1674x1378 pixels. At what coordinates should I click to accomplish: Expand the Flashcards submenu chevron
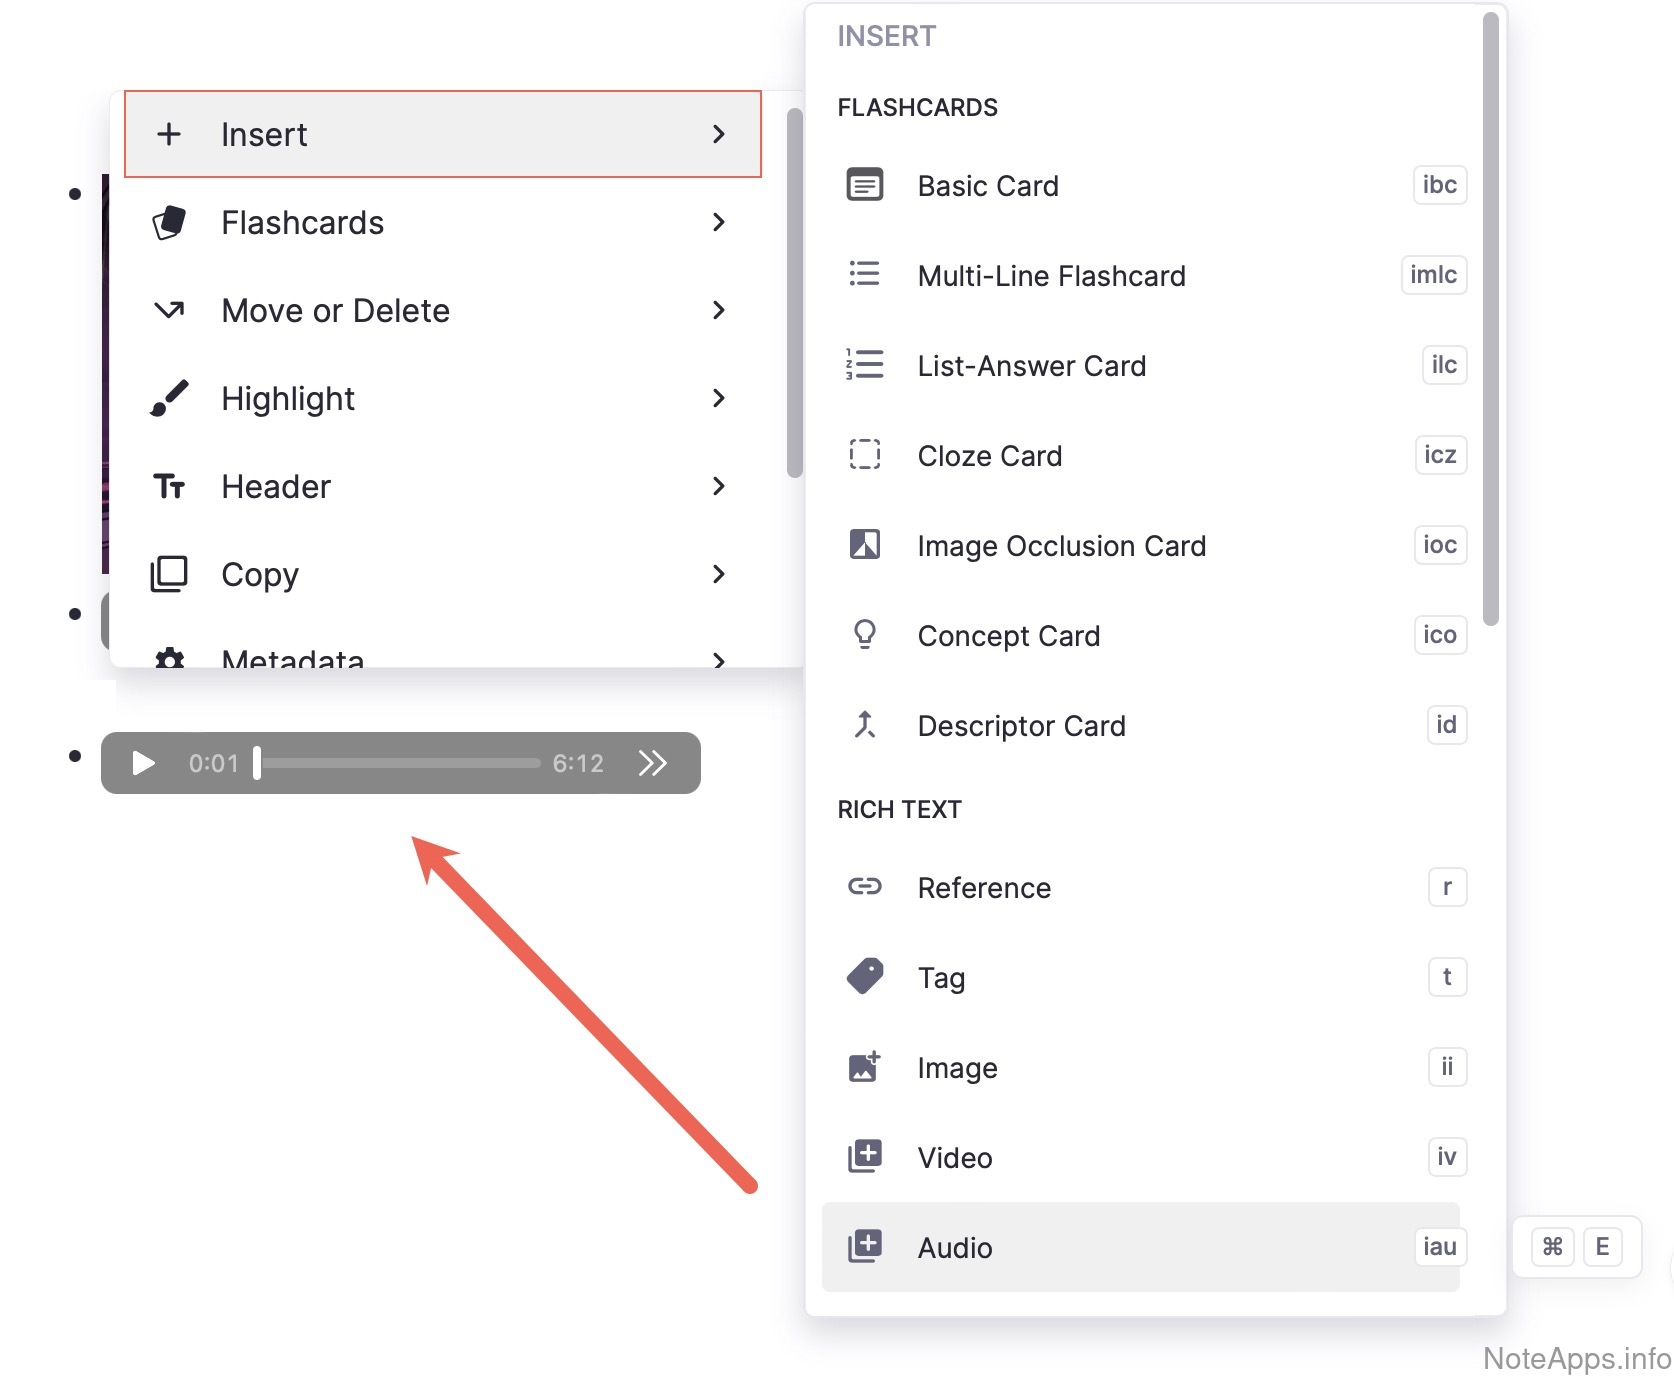pos(718,222)
